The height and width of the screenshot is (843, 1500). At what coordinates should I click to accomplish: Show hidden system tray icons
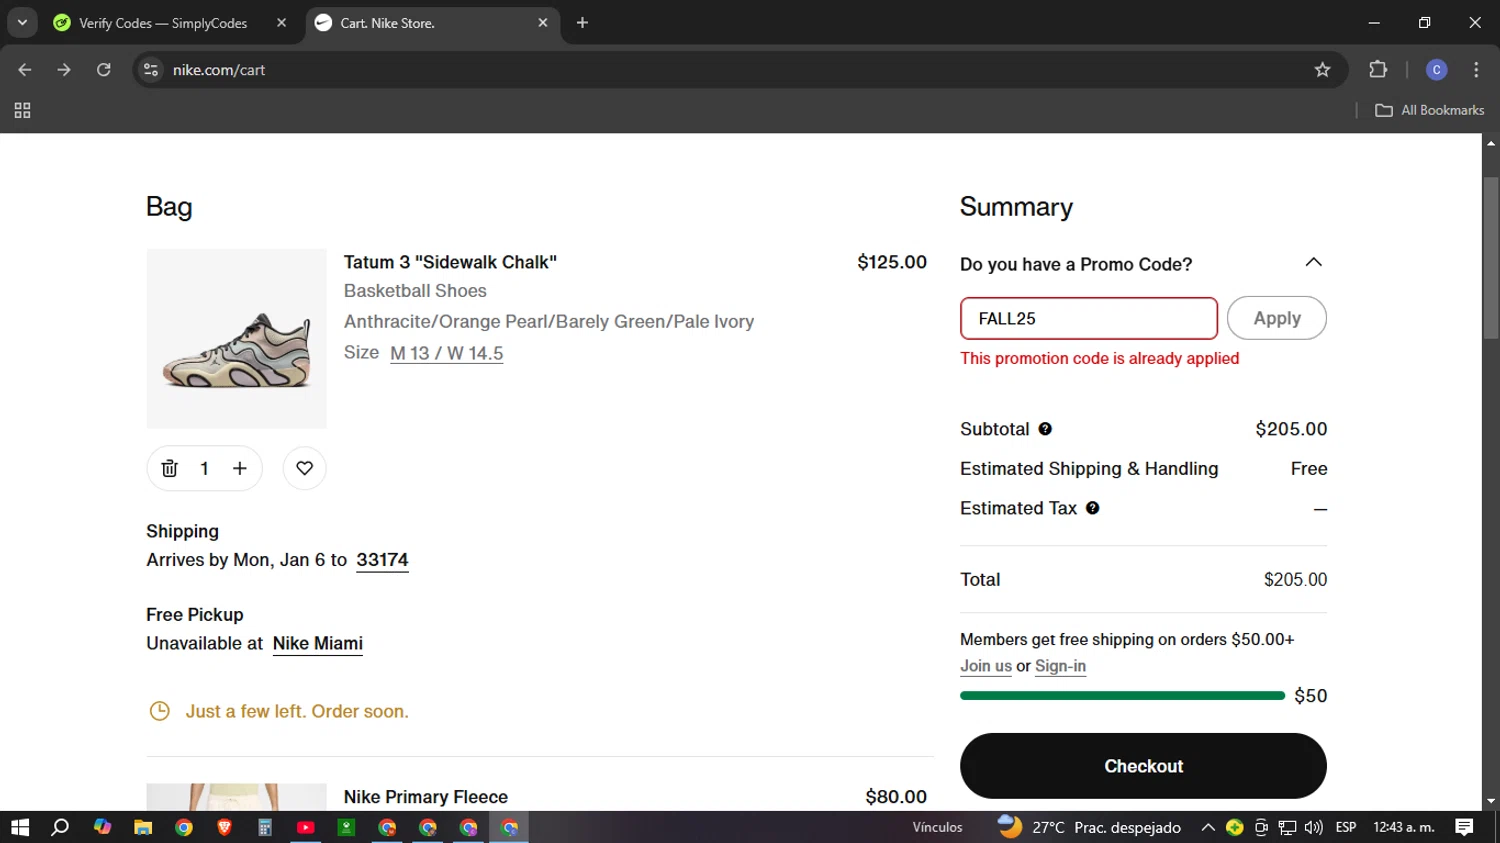coord(1207,827)
